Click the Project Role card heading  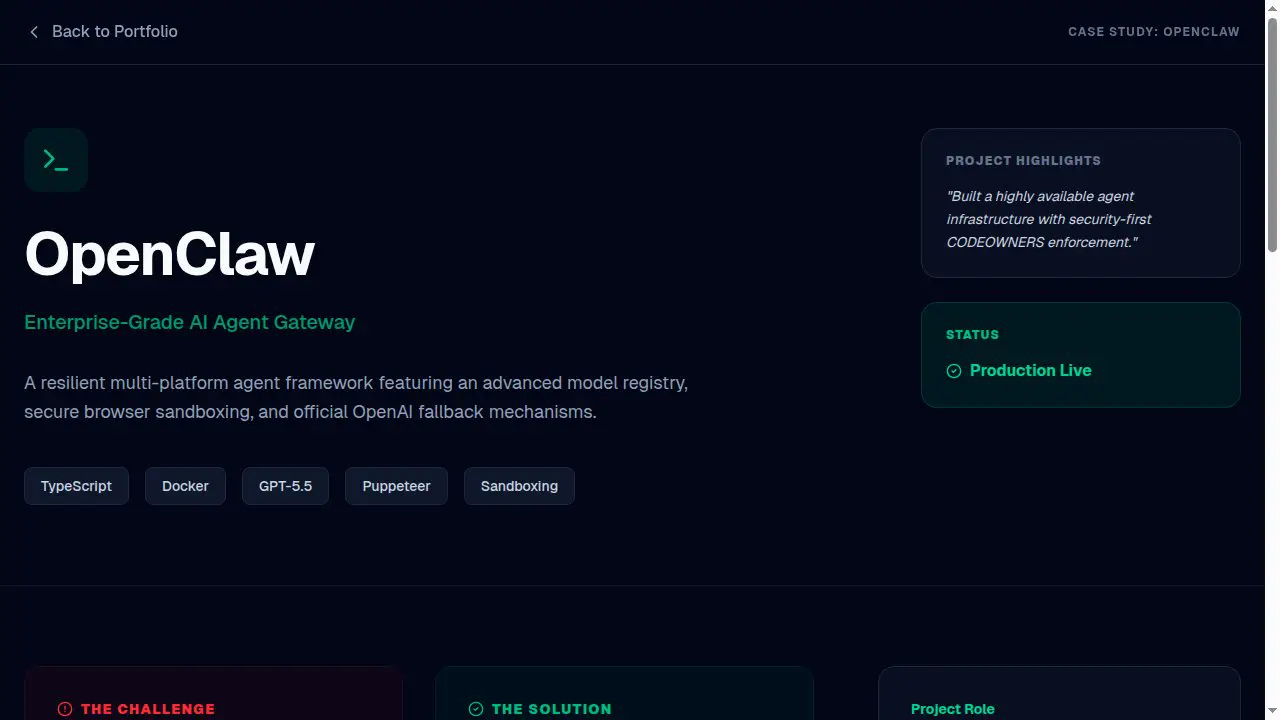click(x=953, y=709)
